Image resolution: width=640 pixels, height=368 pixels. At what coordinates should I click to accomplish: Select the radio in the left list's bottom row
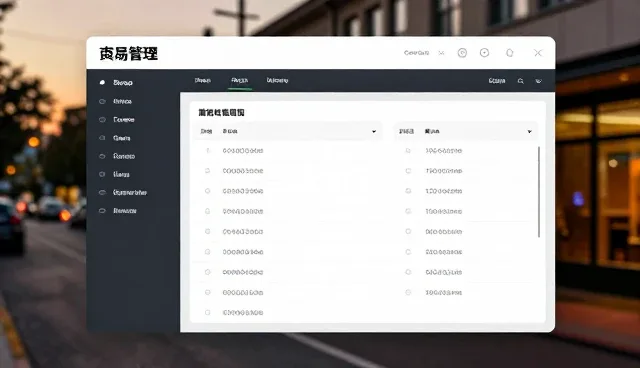point(207,313)
